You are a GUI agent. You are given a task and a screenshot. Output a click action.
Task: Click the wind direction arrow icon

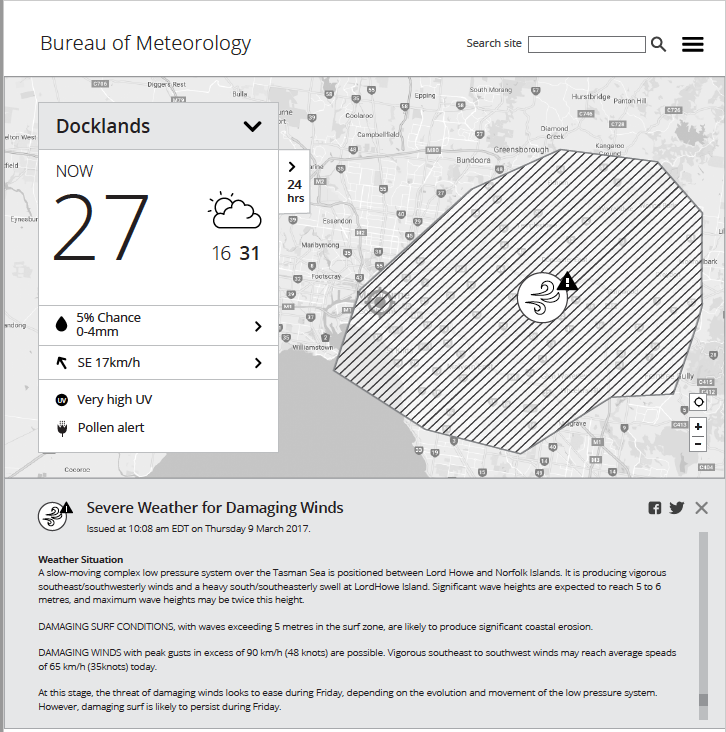tap(61, 363)
